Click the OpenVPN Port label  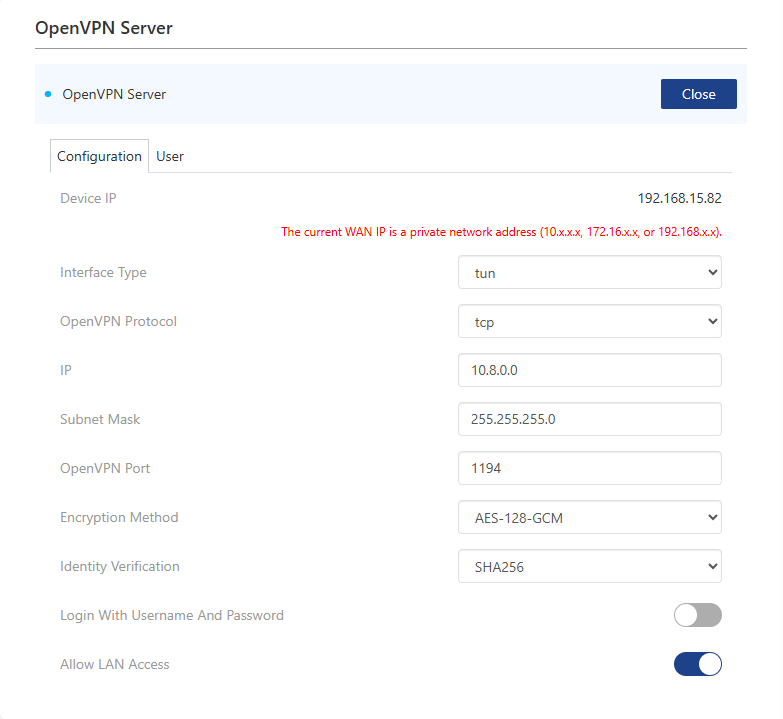(105, 468)
